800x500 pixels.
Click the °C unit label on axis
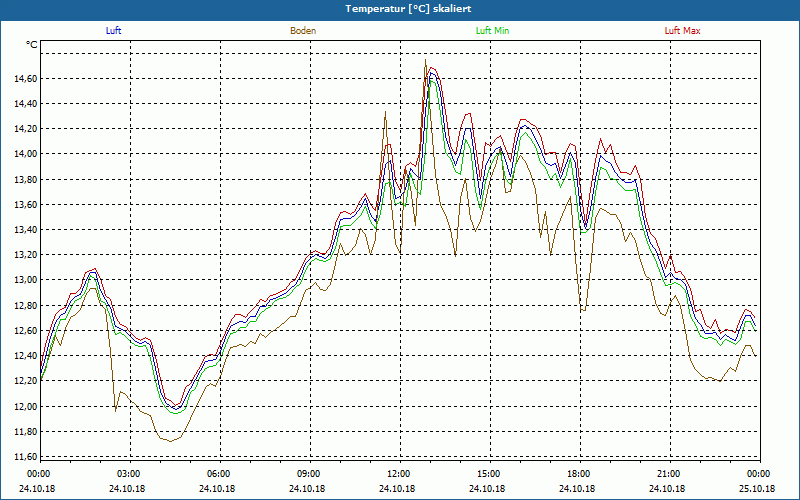click(32, 45)
